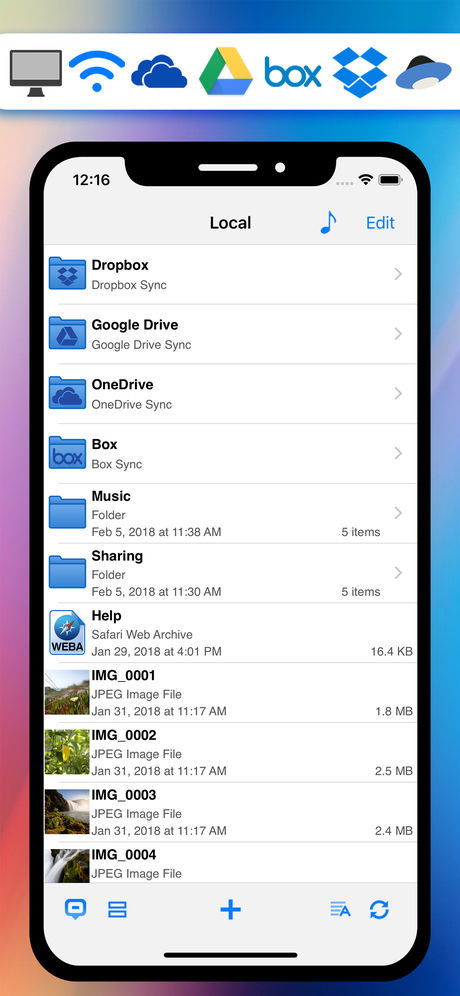Screen dimensions: 460x996
Task: Click the box logo in top banner
Action: (x=293, y=72)
